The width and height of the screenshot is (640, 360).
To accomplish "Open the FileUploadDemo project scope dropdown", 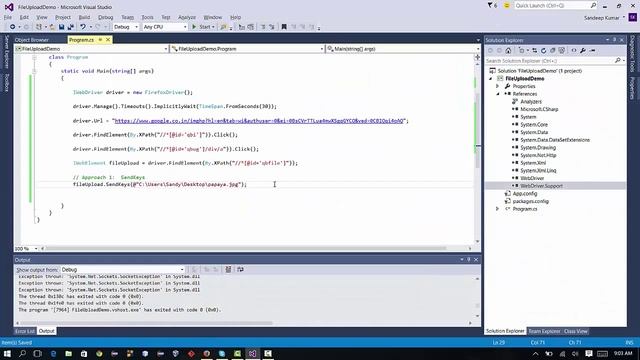I will pos(92,49).
